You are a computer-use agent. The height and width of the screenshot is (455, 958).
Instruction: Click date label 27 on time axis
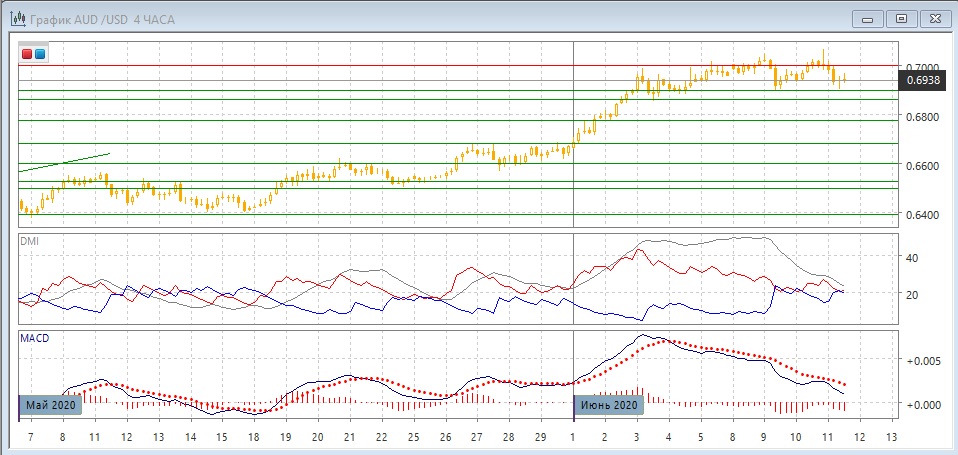[x=477, y=438]
